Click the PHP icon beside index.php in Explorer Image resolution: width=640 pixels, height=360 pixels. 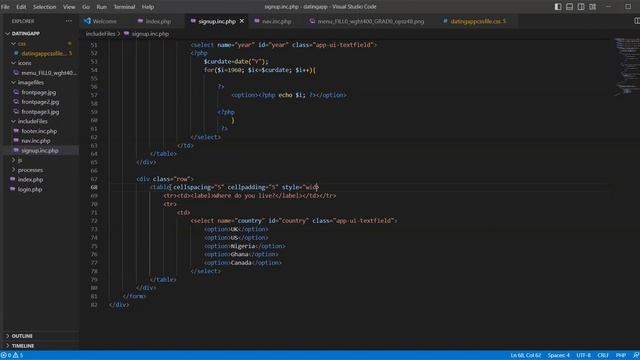pyautogui.click(x=13, y=179)
